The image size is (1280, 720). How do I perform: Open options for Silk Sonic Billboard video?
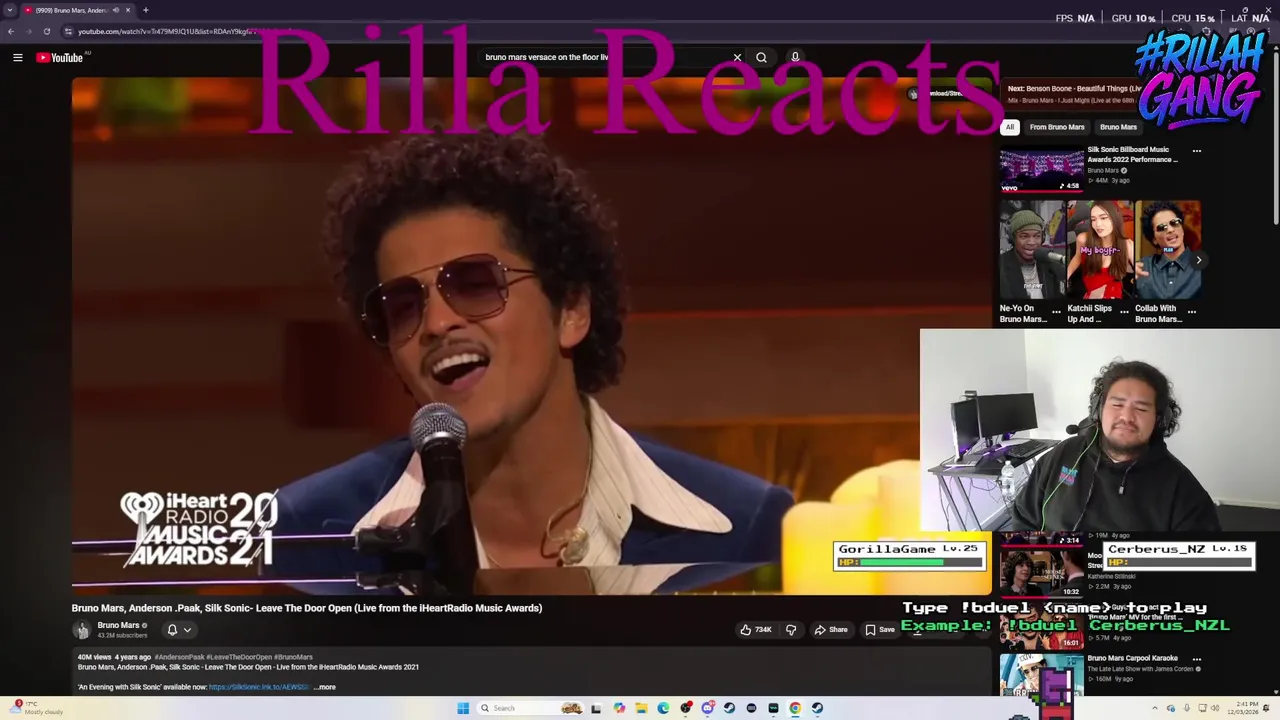coord(1197,151)
